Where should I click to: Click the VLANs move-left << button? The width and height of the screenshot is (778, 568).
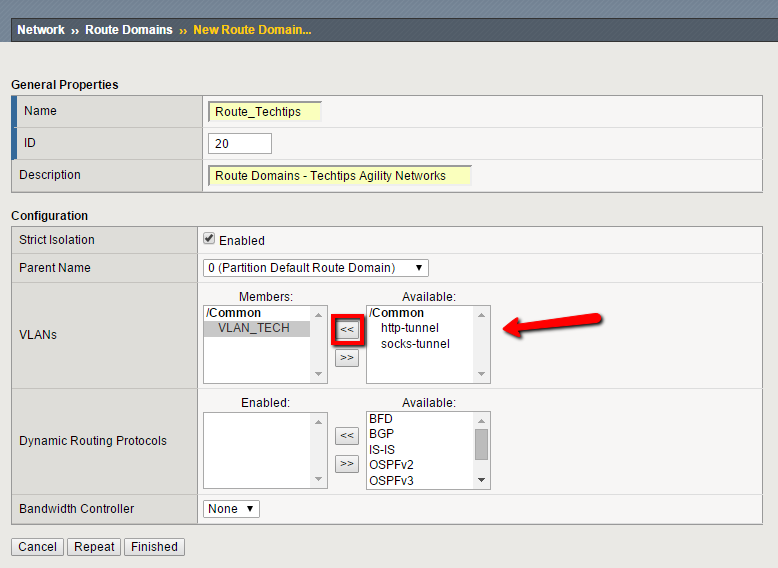[347, 329]
